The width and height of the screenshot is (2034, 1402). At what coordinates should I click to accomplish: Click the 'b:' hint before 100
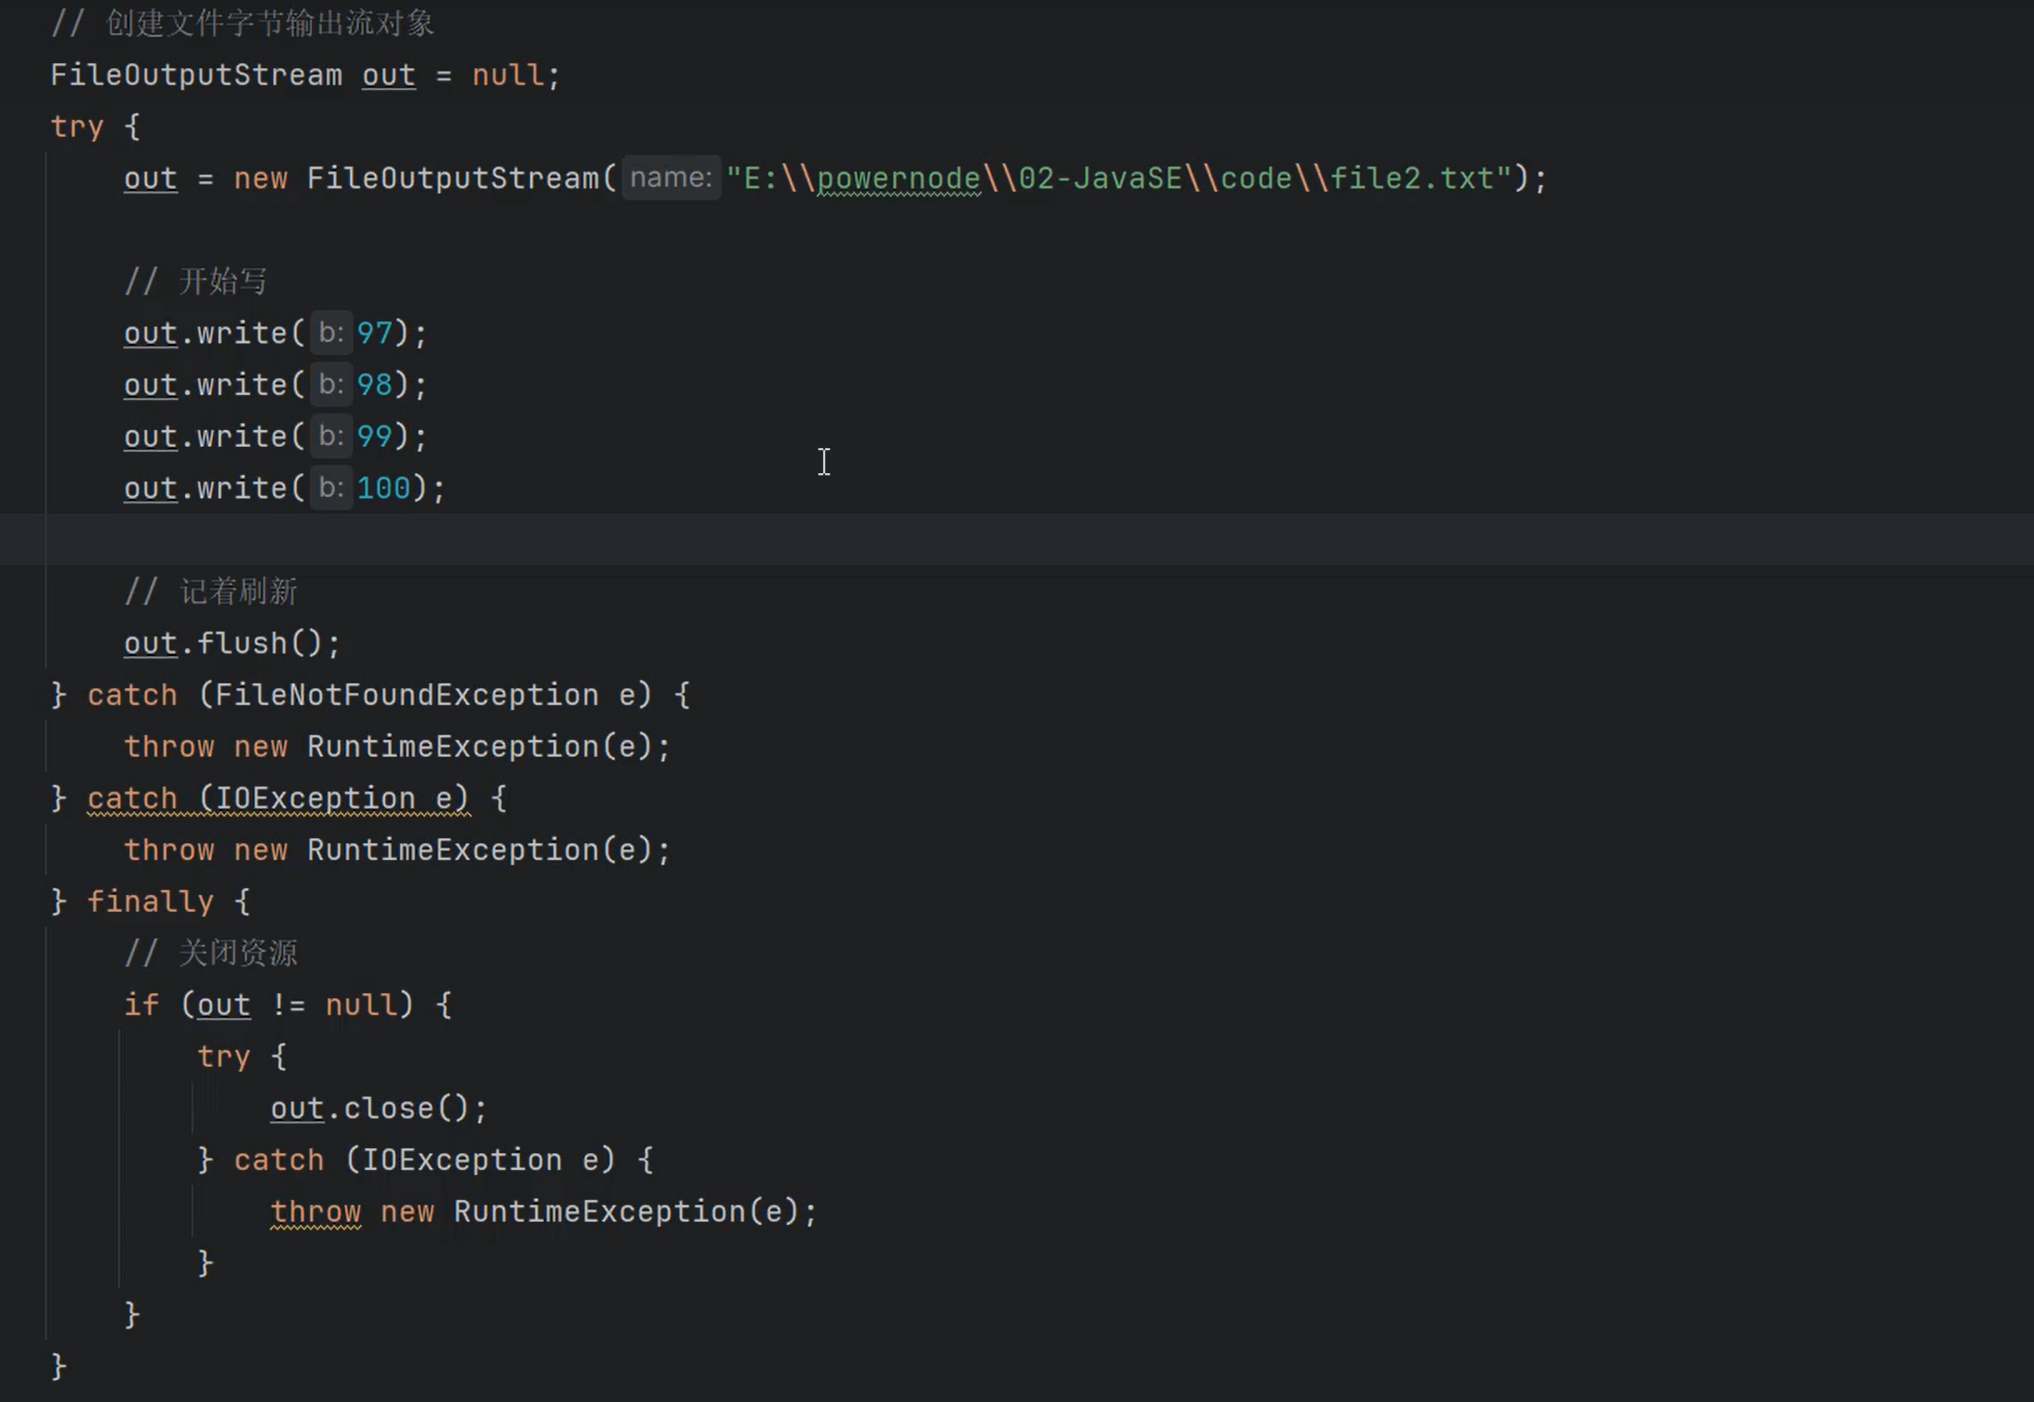pos(331,488)
